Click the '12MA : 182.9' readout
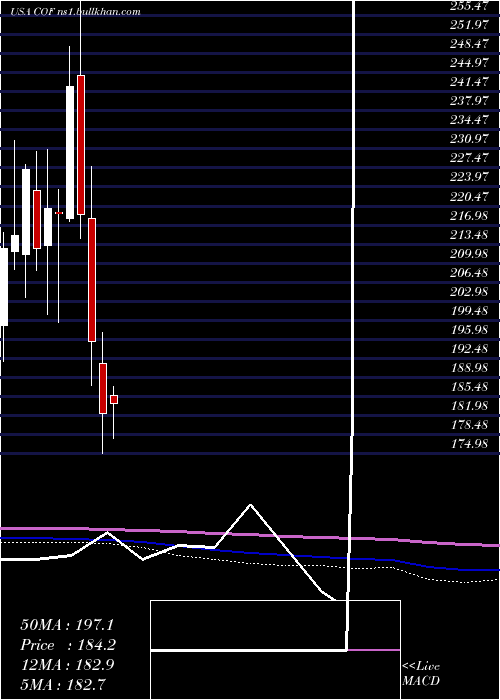Viewport: 500px width, 700px height. pos(67,665)
